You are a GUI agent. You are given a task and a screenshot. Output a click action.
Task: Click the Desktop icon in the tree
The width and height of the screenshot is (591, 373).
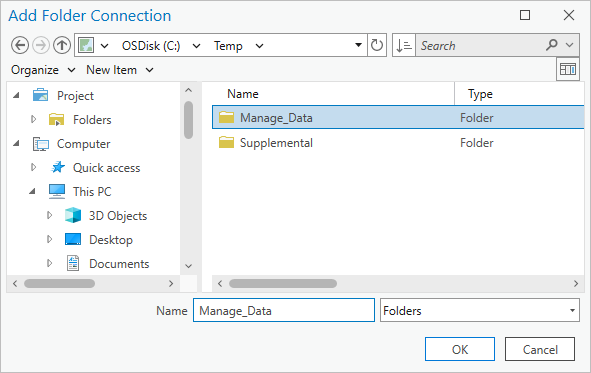(x=73, y=239)
